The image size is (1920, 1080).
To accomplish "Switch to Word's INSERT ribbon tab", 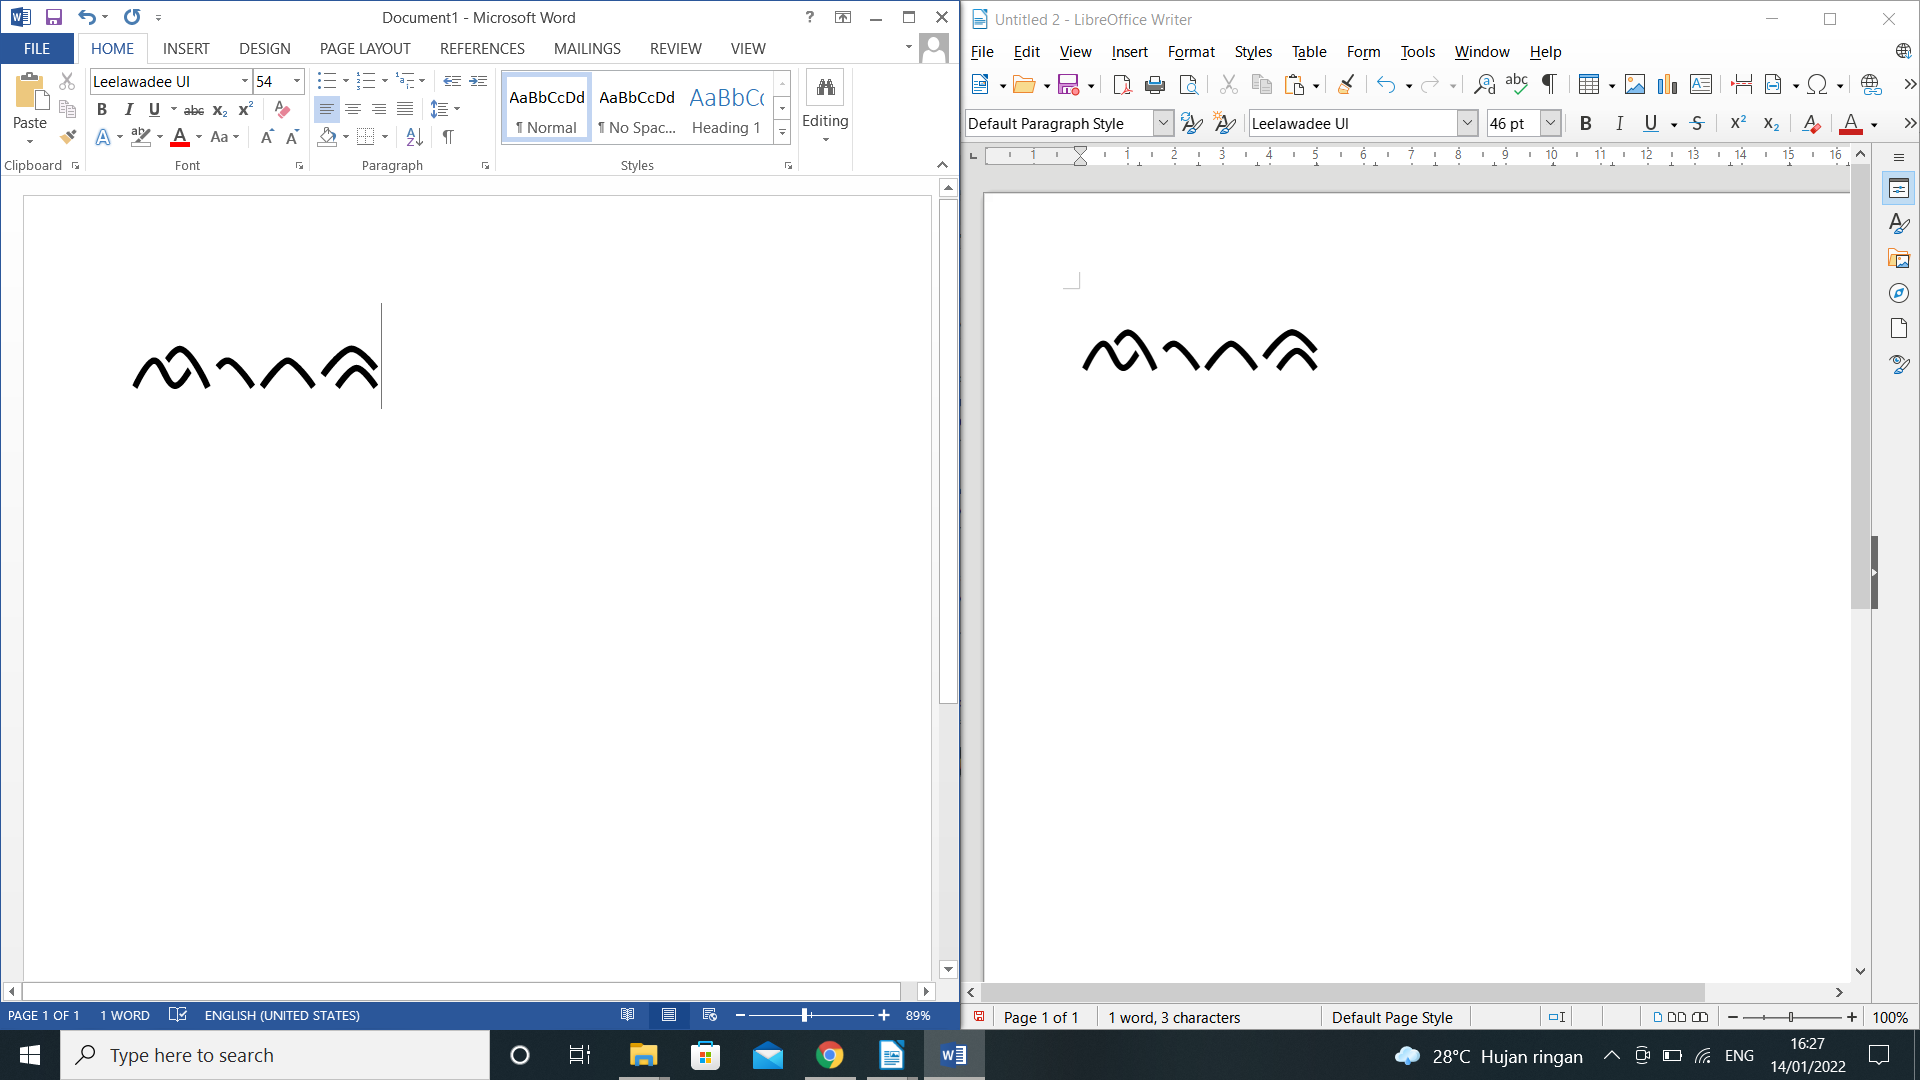I will (x=186, y=48).
